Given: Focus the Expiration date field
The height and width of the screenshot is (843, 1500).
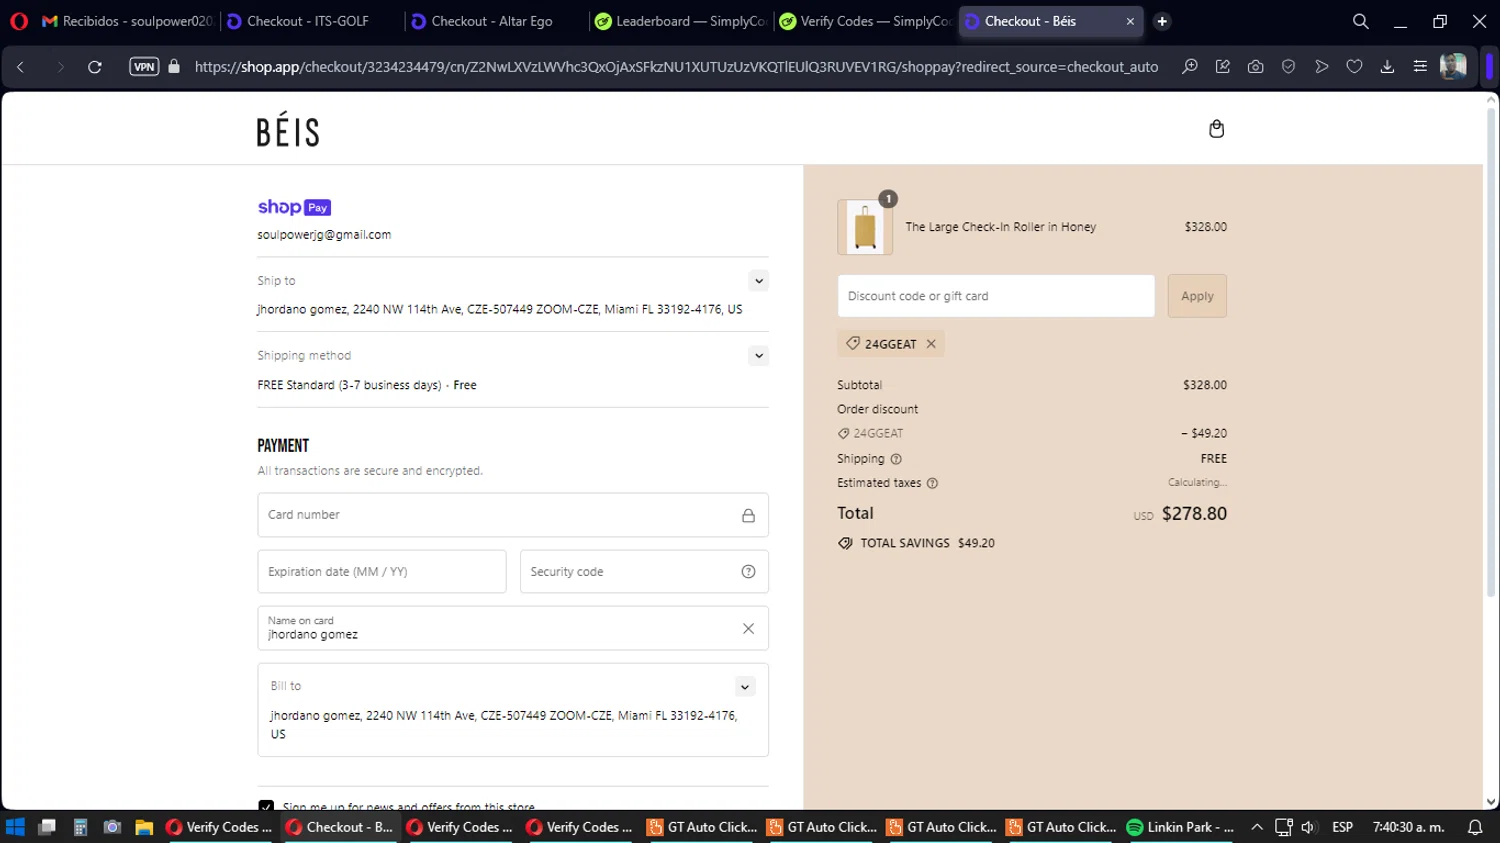Looking at the screenshot, I should coord(382,572).
